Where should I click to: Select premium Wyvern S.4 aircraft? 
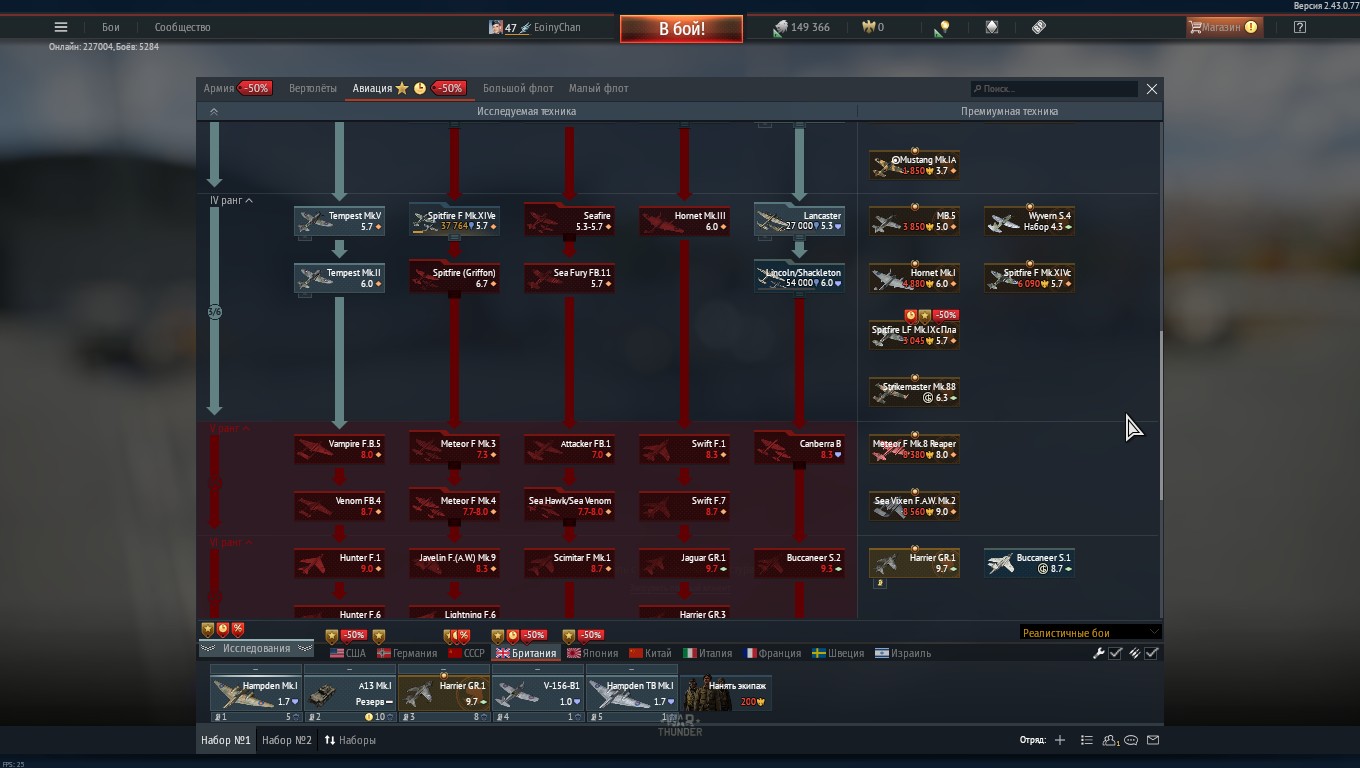[1029, 221]
